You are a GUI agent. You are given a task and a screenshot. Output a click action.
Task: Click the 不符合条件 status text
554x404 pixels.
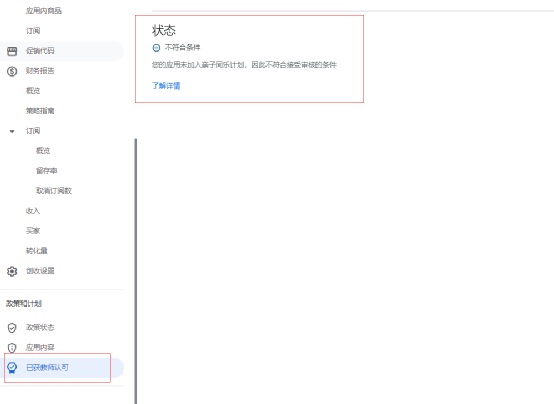tap(182, 48)
